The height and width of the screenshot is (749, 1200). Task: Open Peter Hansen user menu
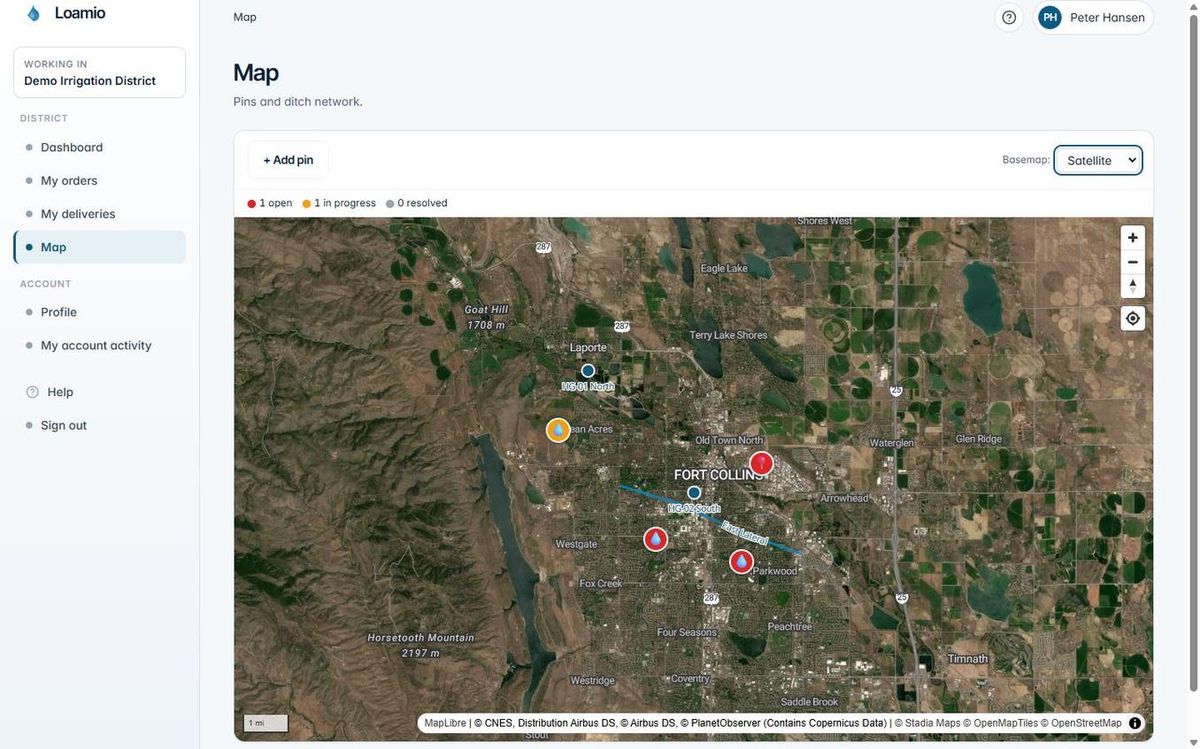pyautogui.click(x=1093, y=17)
